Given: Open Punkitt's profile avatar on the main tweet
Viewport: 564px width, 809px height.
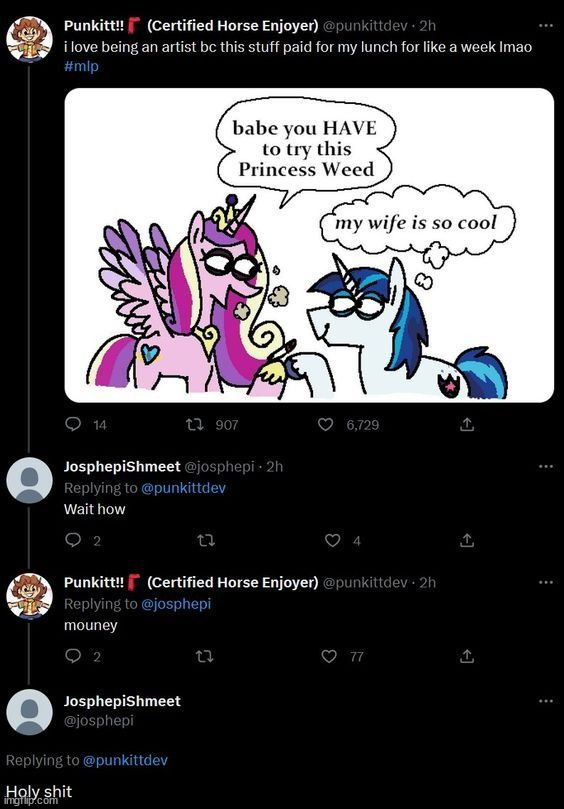Looking at the screenshot, I should click(x=29, y=39).
